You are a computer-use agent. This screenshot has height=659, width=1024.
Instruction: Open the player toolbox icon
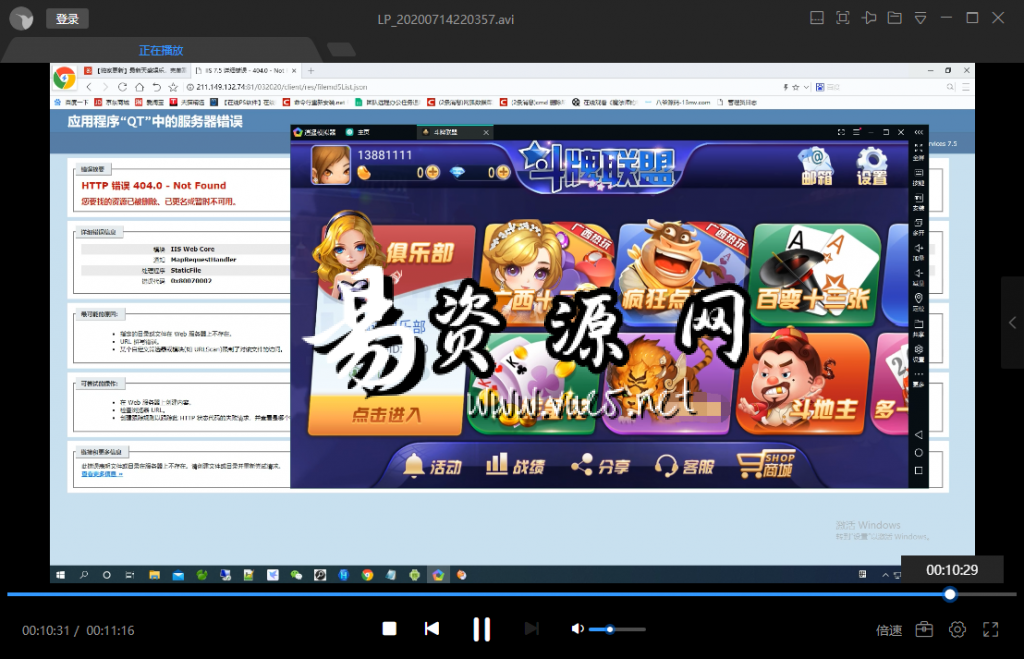pyautogui.click(x=924, y=630)
